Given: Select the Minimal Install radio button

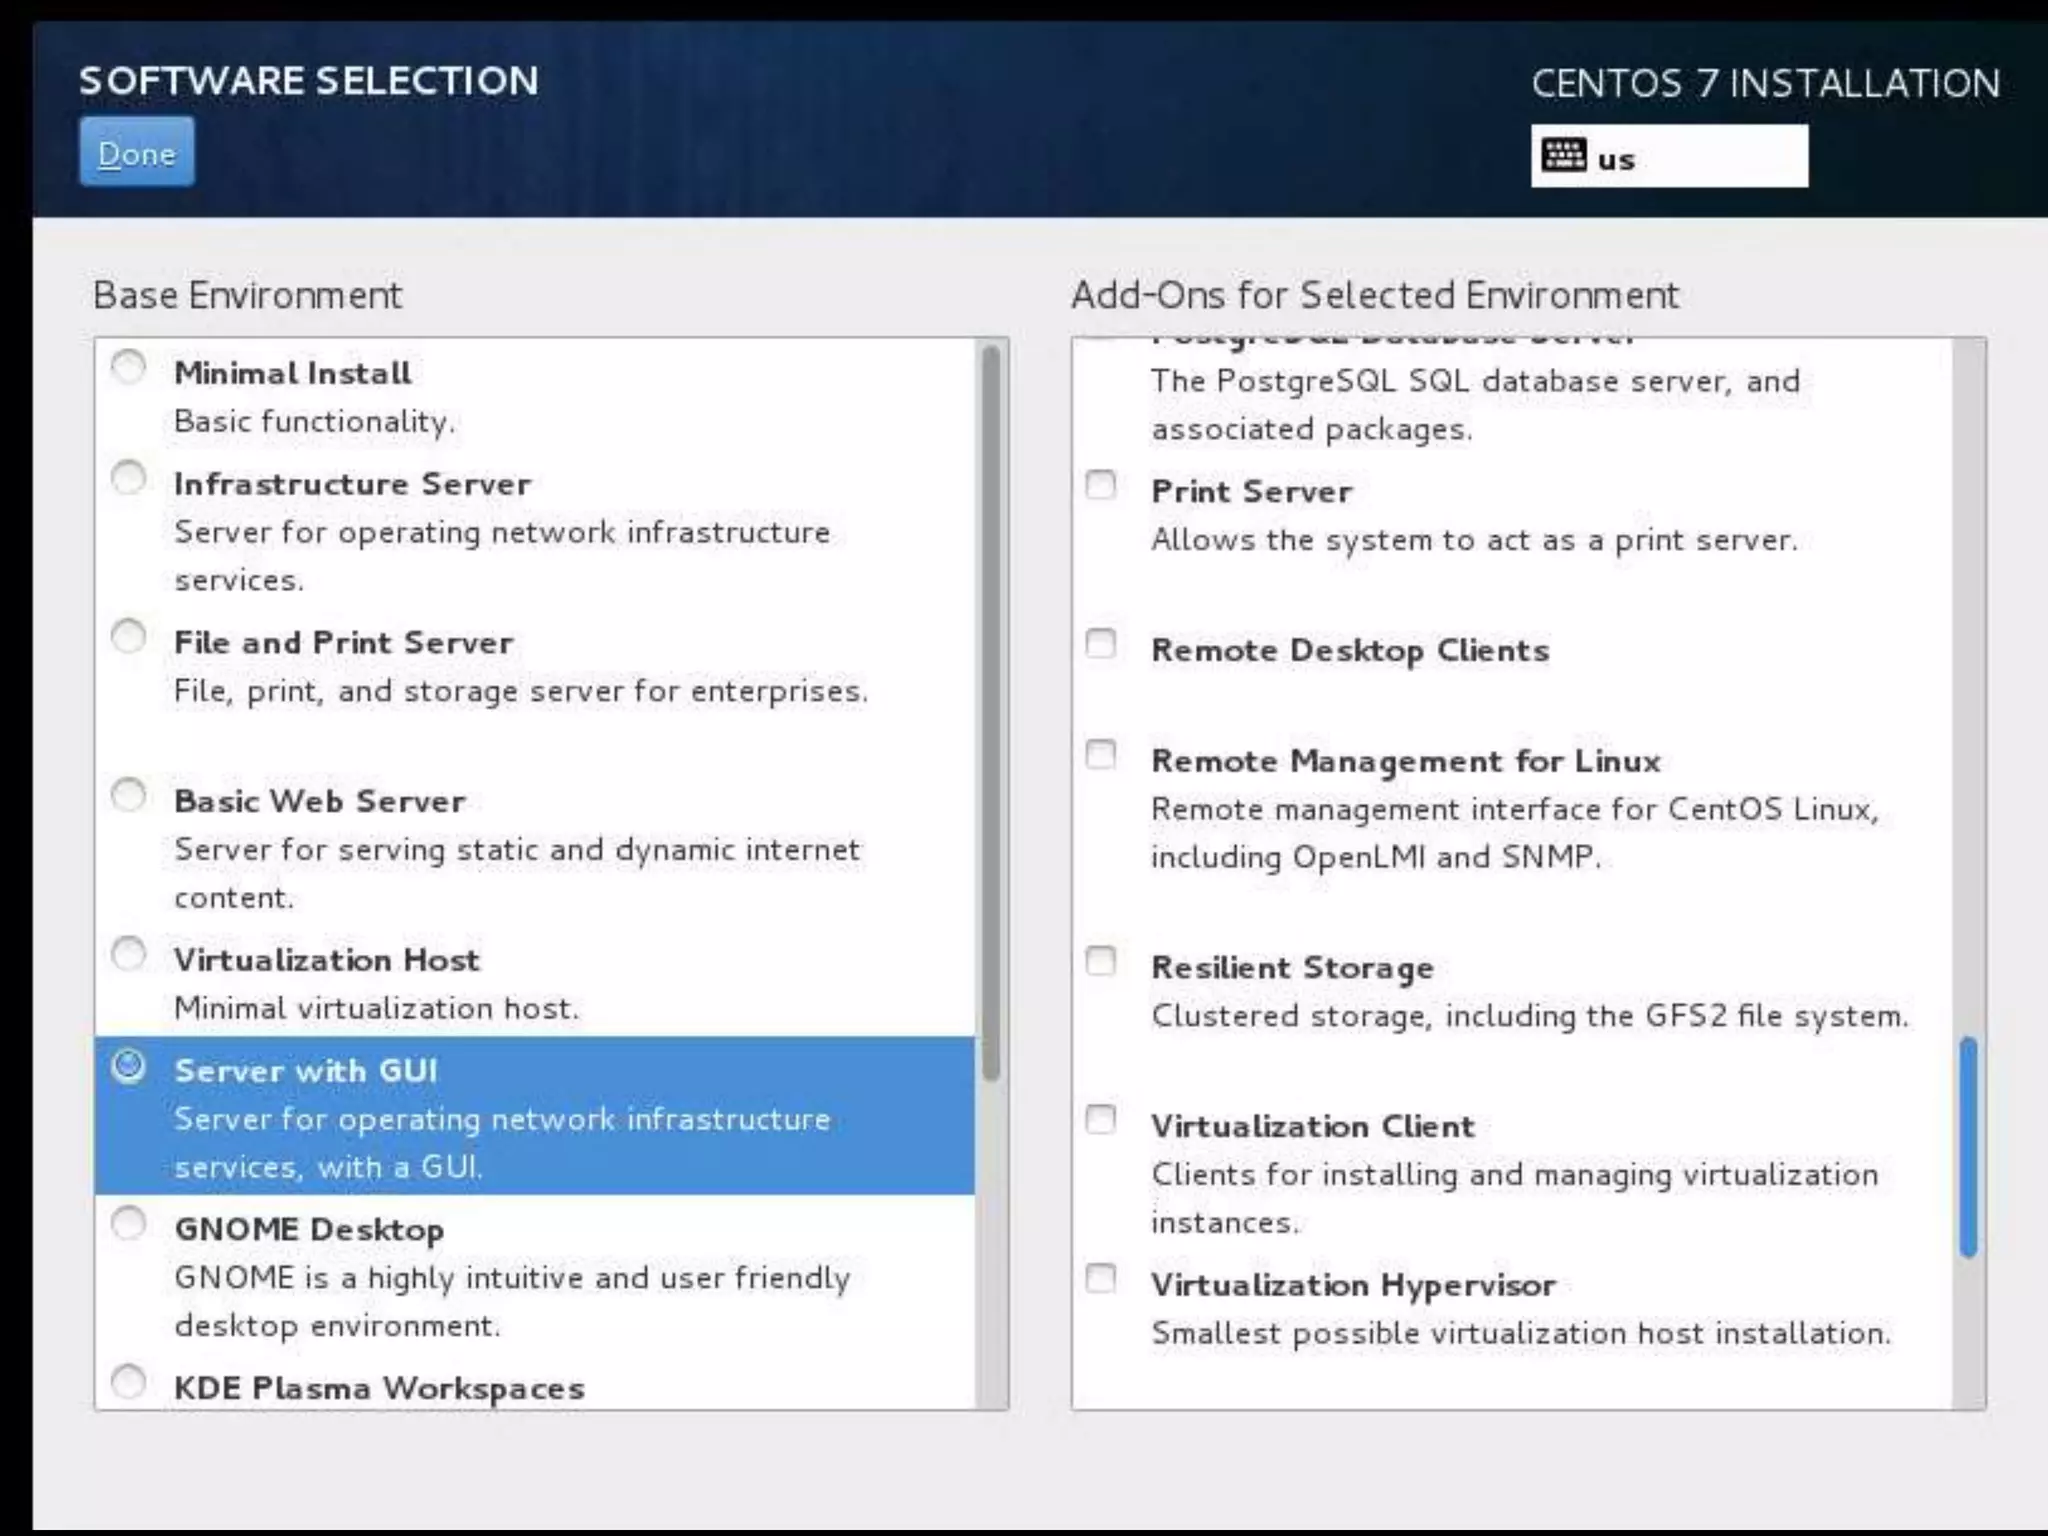Looking at the screenshot, I should (129, 368).
